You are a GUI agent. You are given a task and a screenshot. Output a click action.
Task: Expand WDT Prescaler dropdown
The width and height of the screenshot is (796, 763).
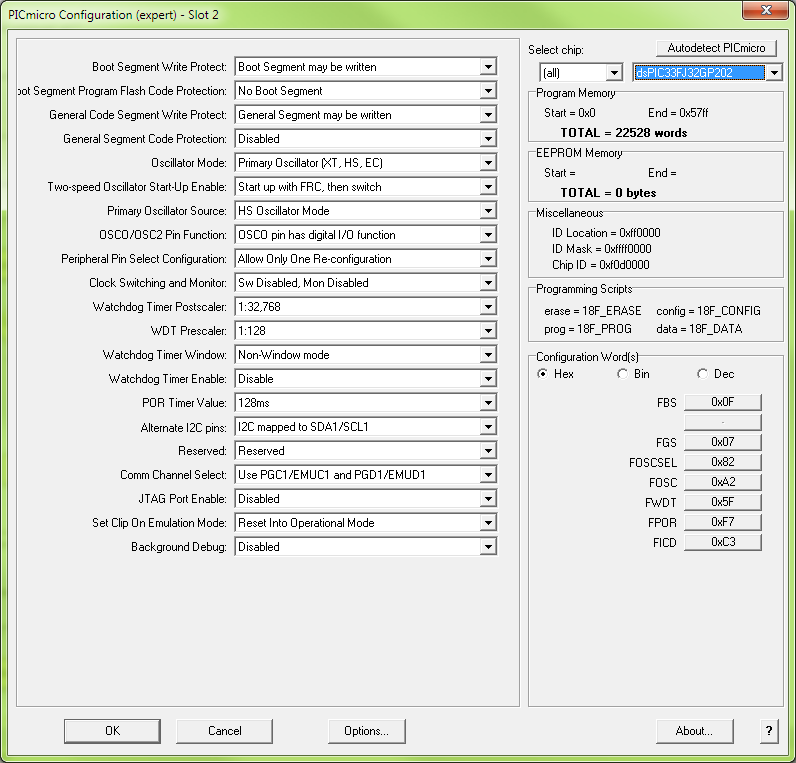tap(488, 330)
